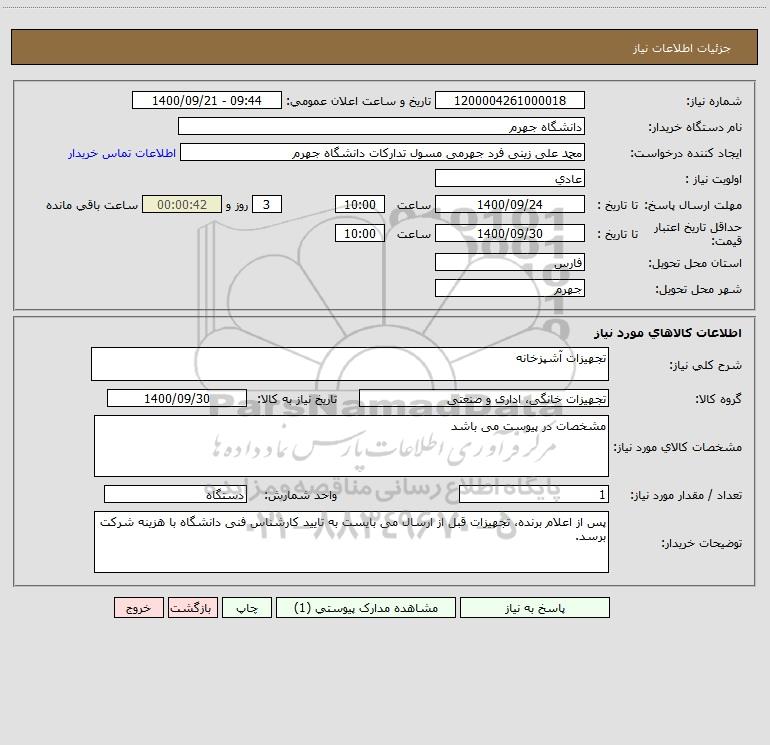Image resolution: width=770 pixels, height=745 pixels.
Task: Click the 'ایجاد کننده درخواست:' label
Action: point(686,154)
